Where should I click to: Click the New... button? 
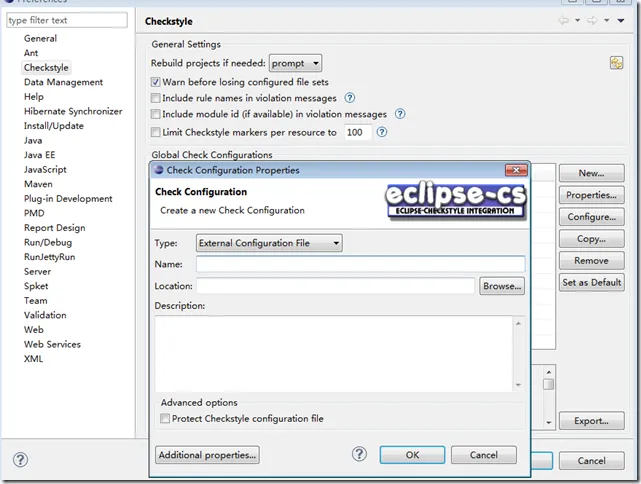click(592, 173)
